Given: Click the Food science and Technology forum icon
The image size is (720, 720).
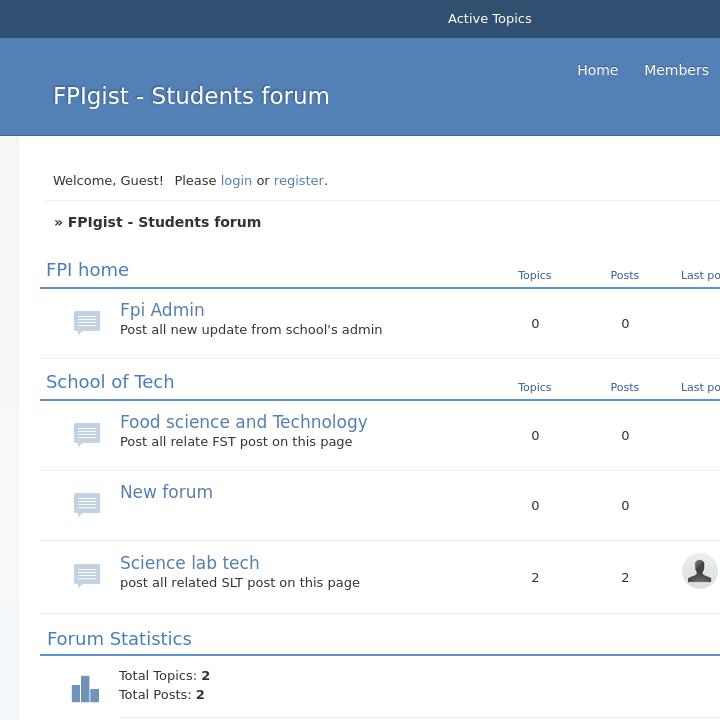Looking at the screenshot, I should [87, 434].
